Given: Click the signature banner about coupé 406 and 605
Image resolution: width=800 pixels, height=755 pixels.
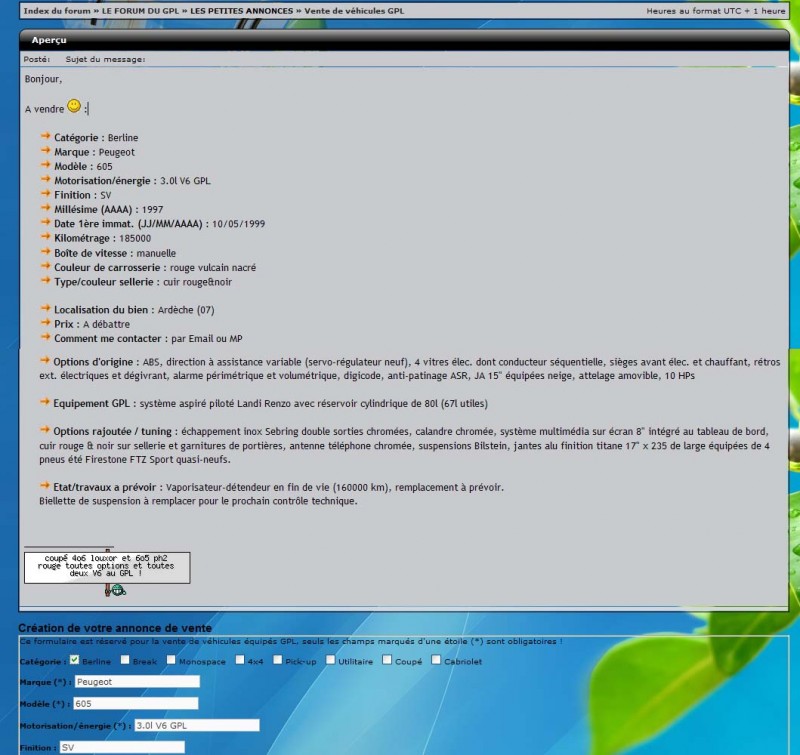Looking at the screenshot, I should pos(106,567).
